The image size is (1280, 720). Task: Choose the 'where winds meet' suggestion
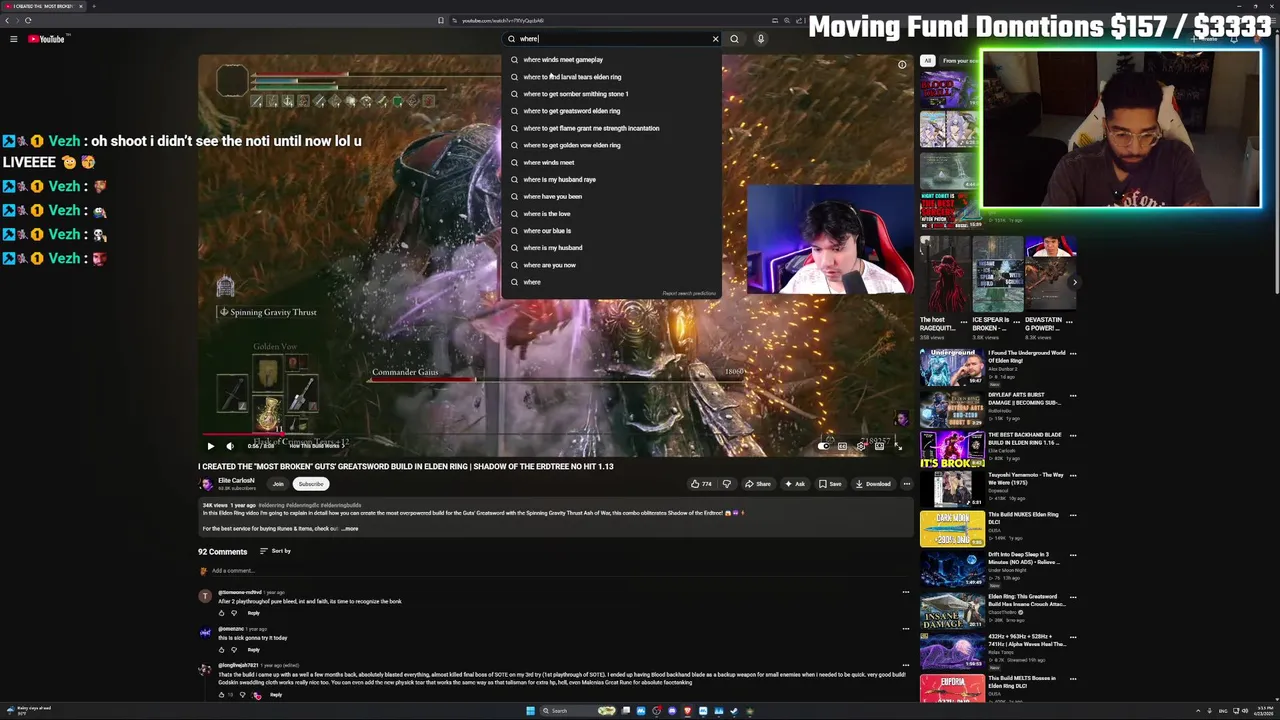611,162
